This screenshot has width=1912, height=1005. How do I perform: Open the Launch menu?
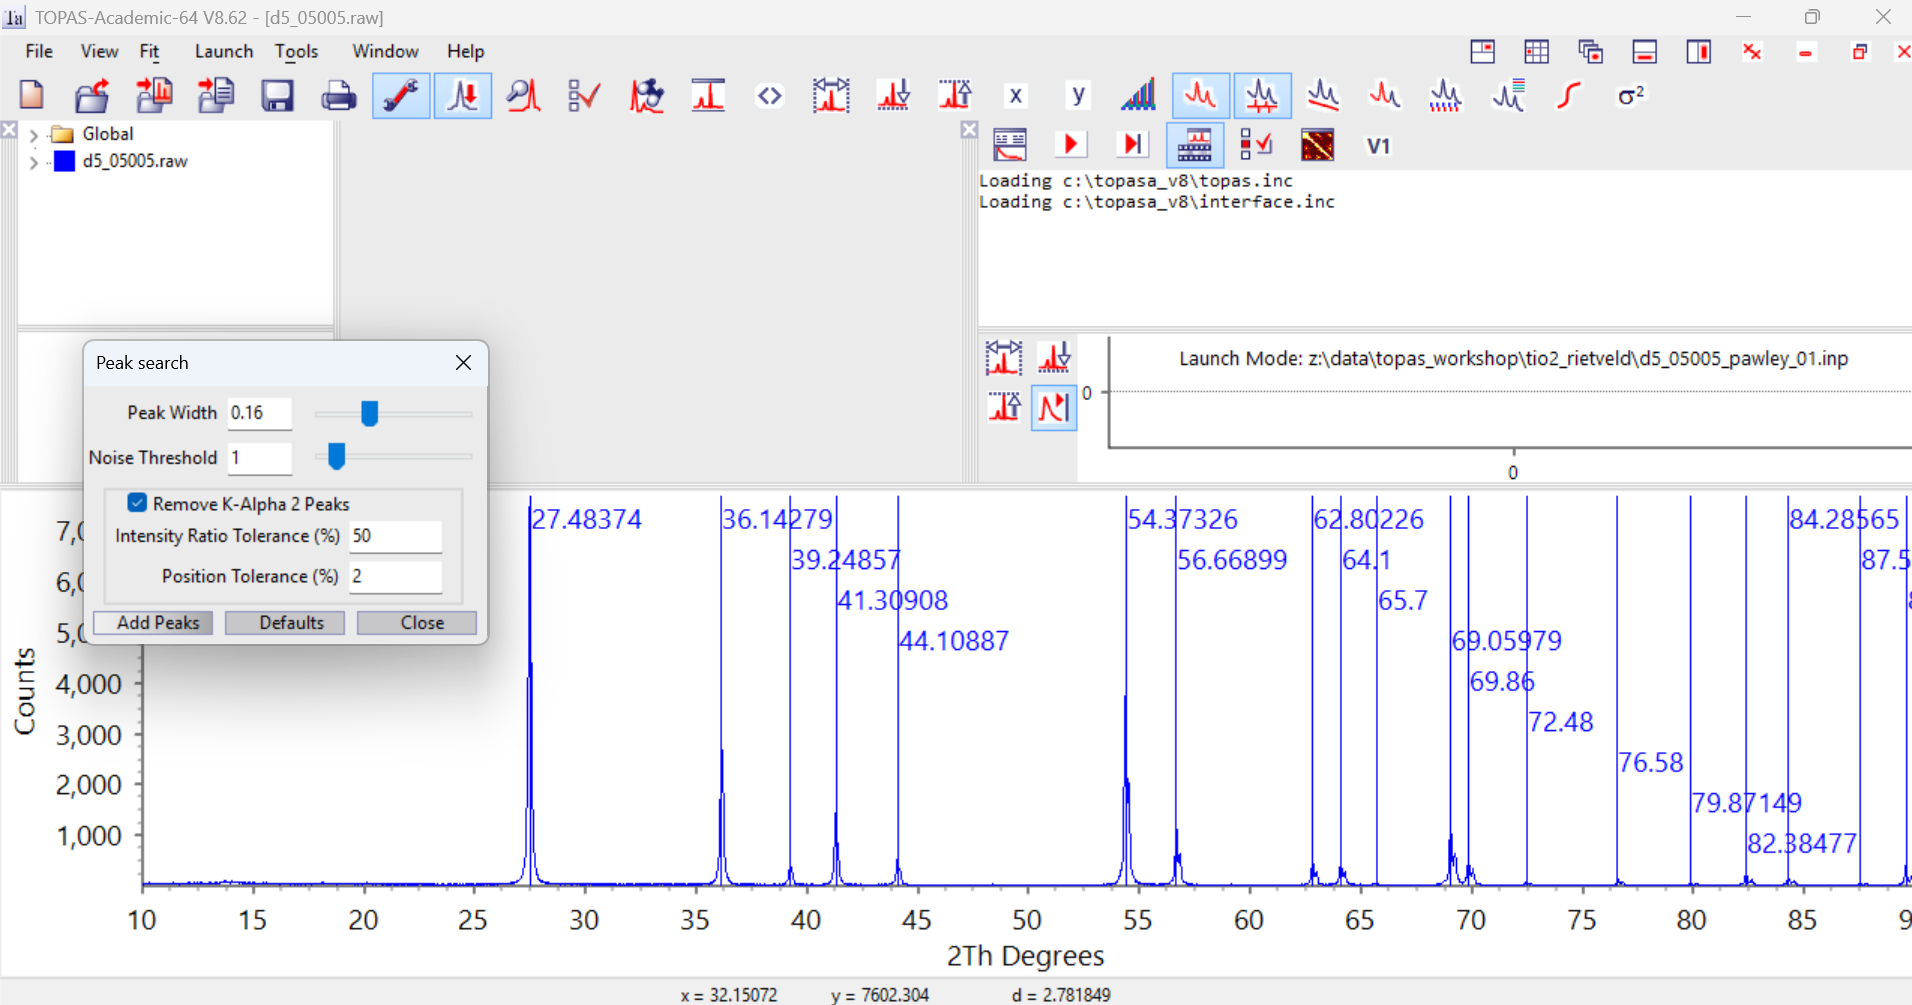point(223,51)
